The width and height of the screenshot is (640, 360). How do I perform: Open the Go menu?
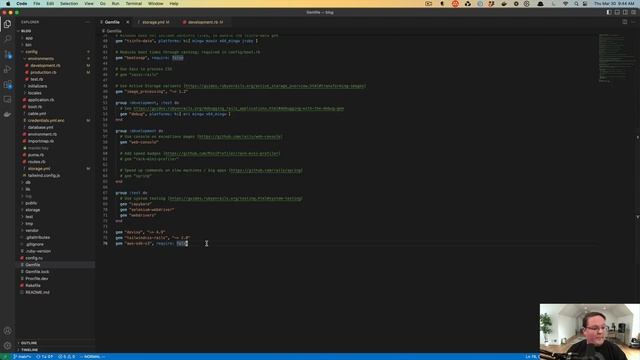tap(102, 4)
